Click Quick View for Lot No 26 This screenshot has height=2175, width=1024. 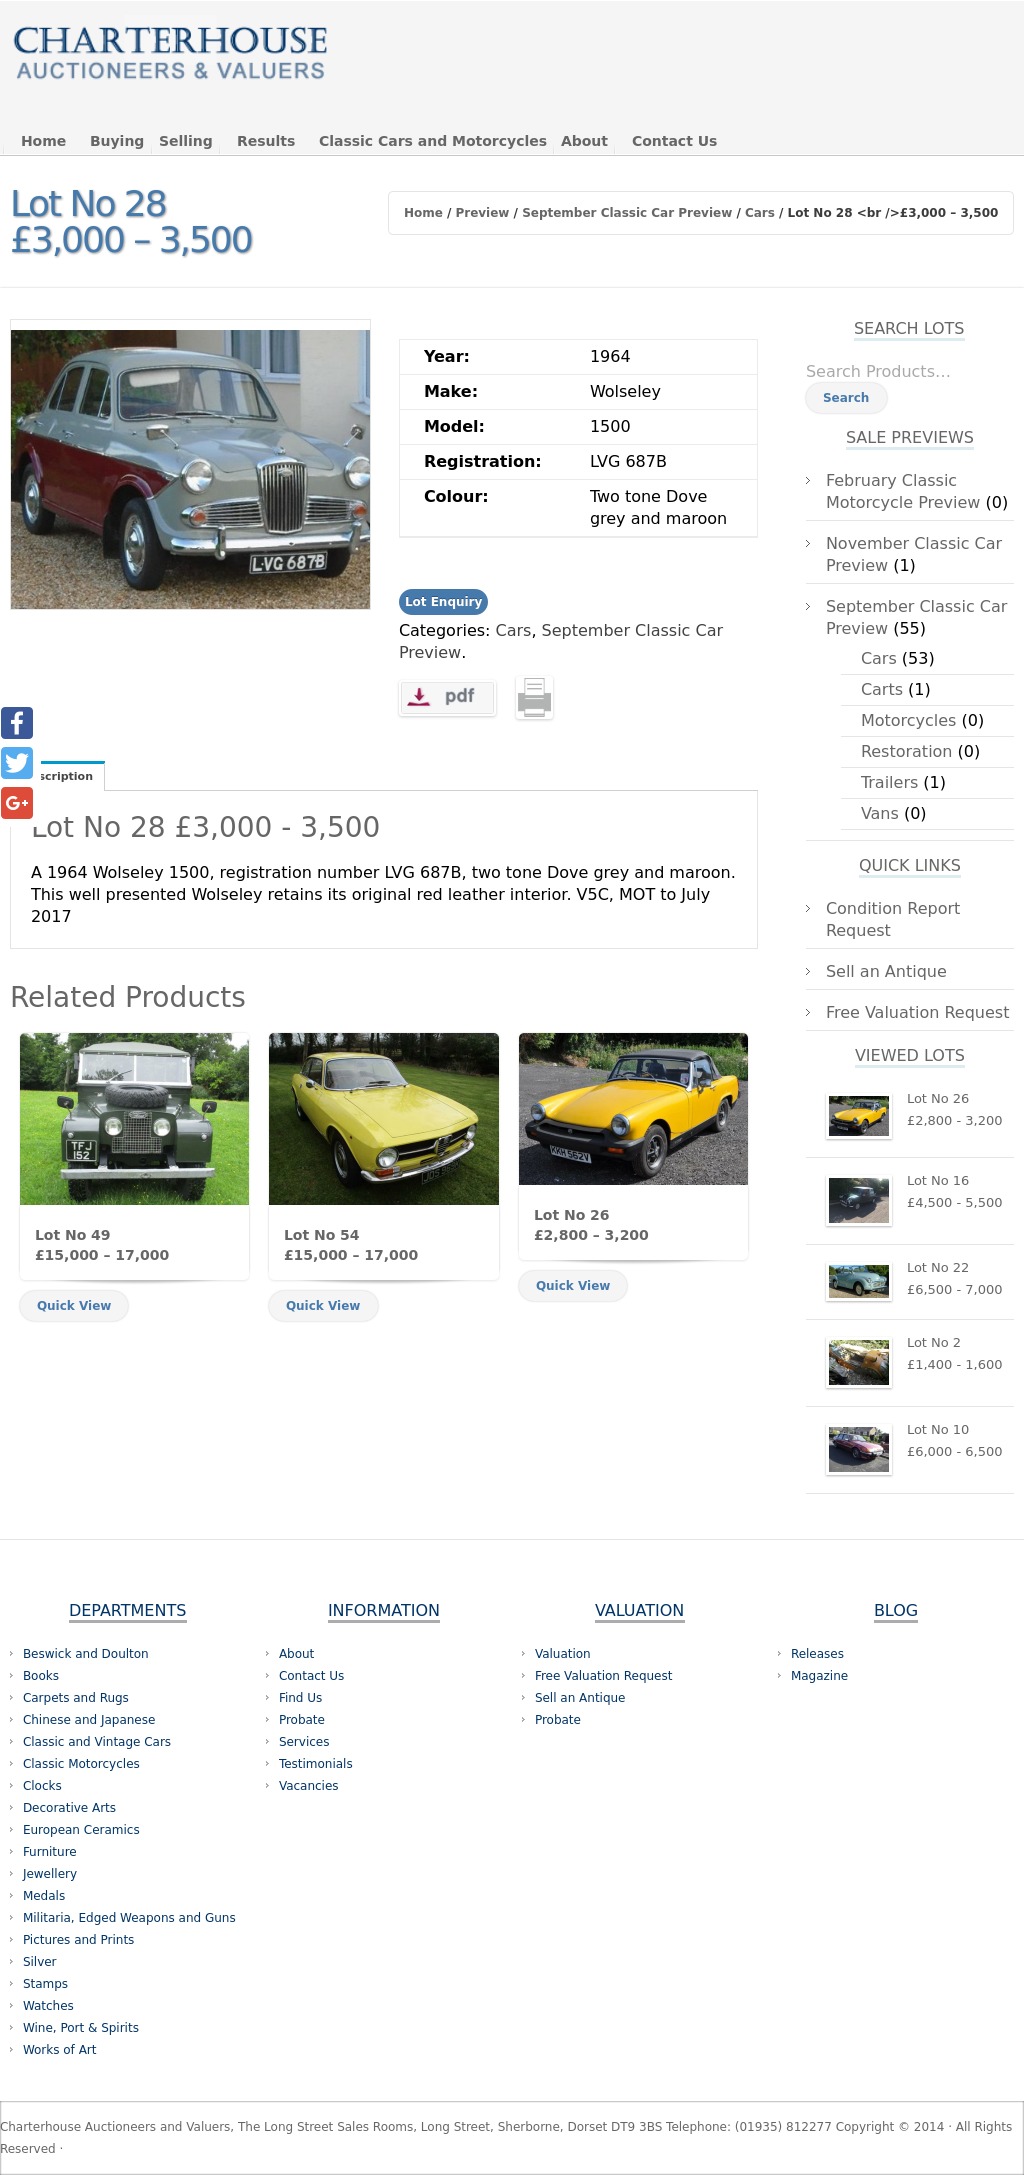pyautogui.click(x=573, y=1285)
